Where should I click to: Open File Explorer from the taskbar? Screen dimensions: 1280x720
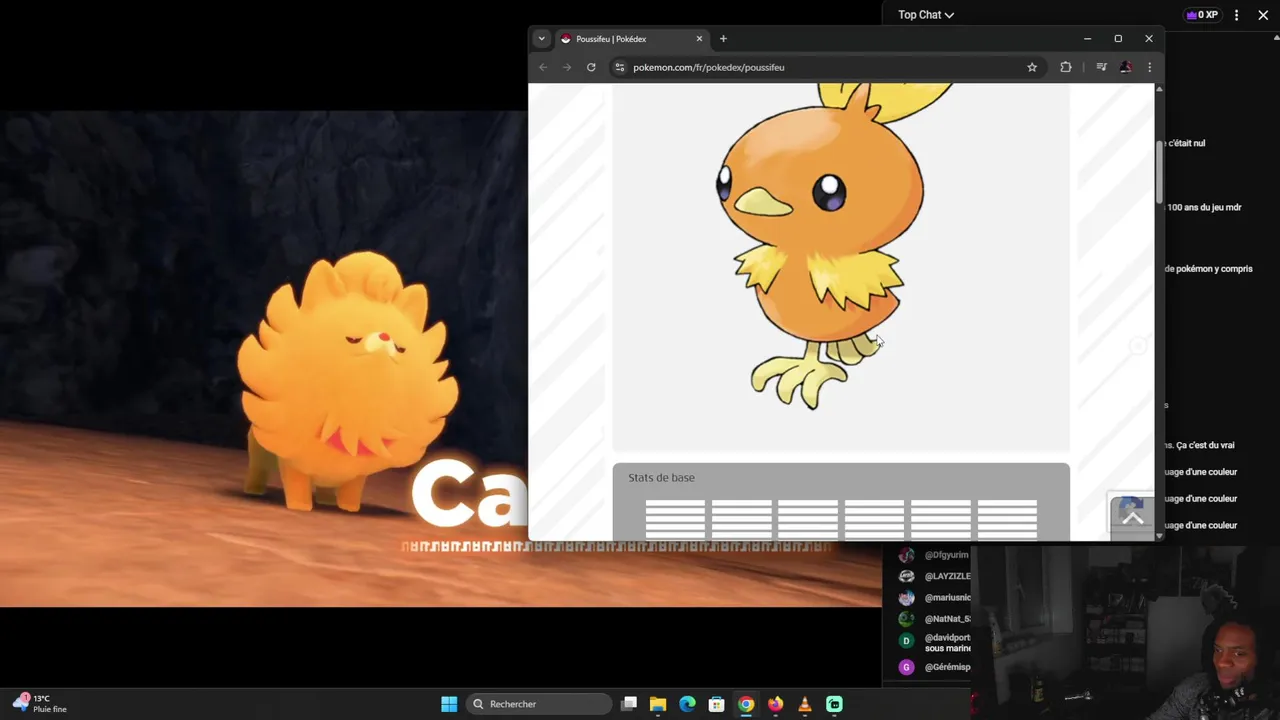click(658, 704)
